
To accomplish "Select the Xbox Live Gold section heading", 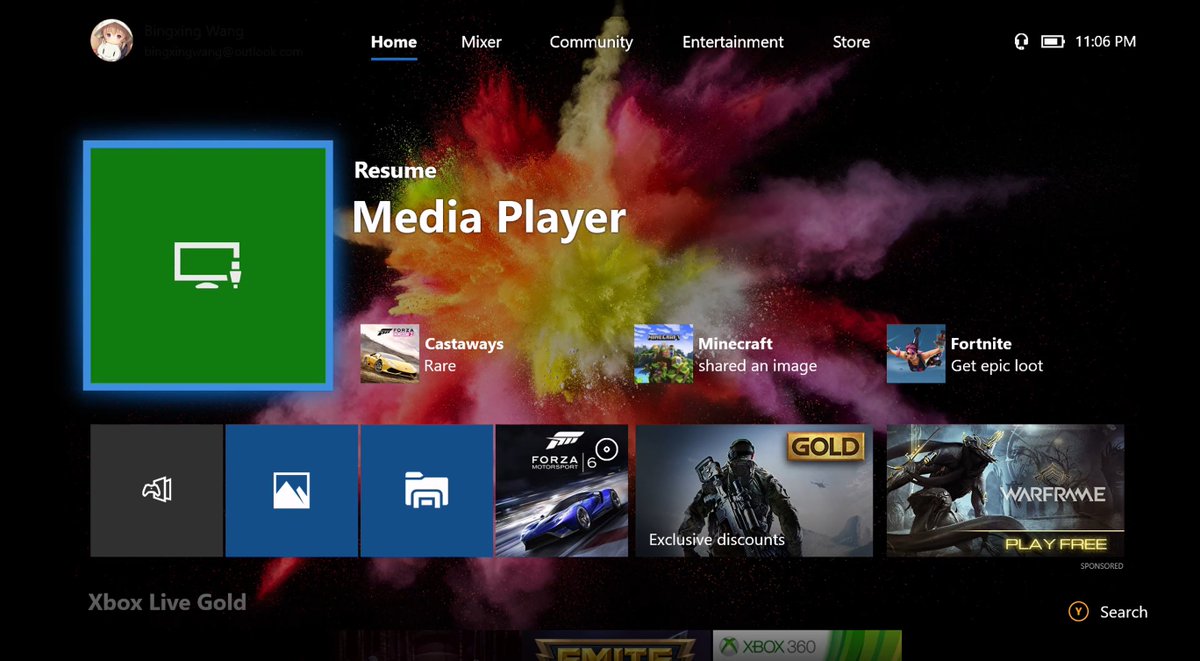I will pyautogui.click(x=167, y=602).
